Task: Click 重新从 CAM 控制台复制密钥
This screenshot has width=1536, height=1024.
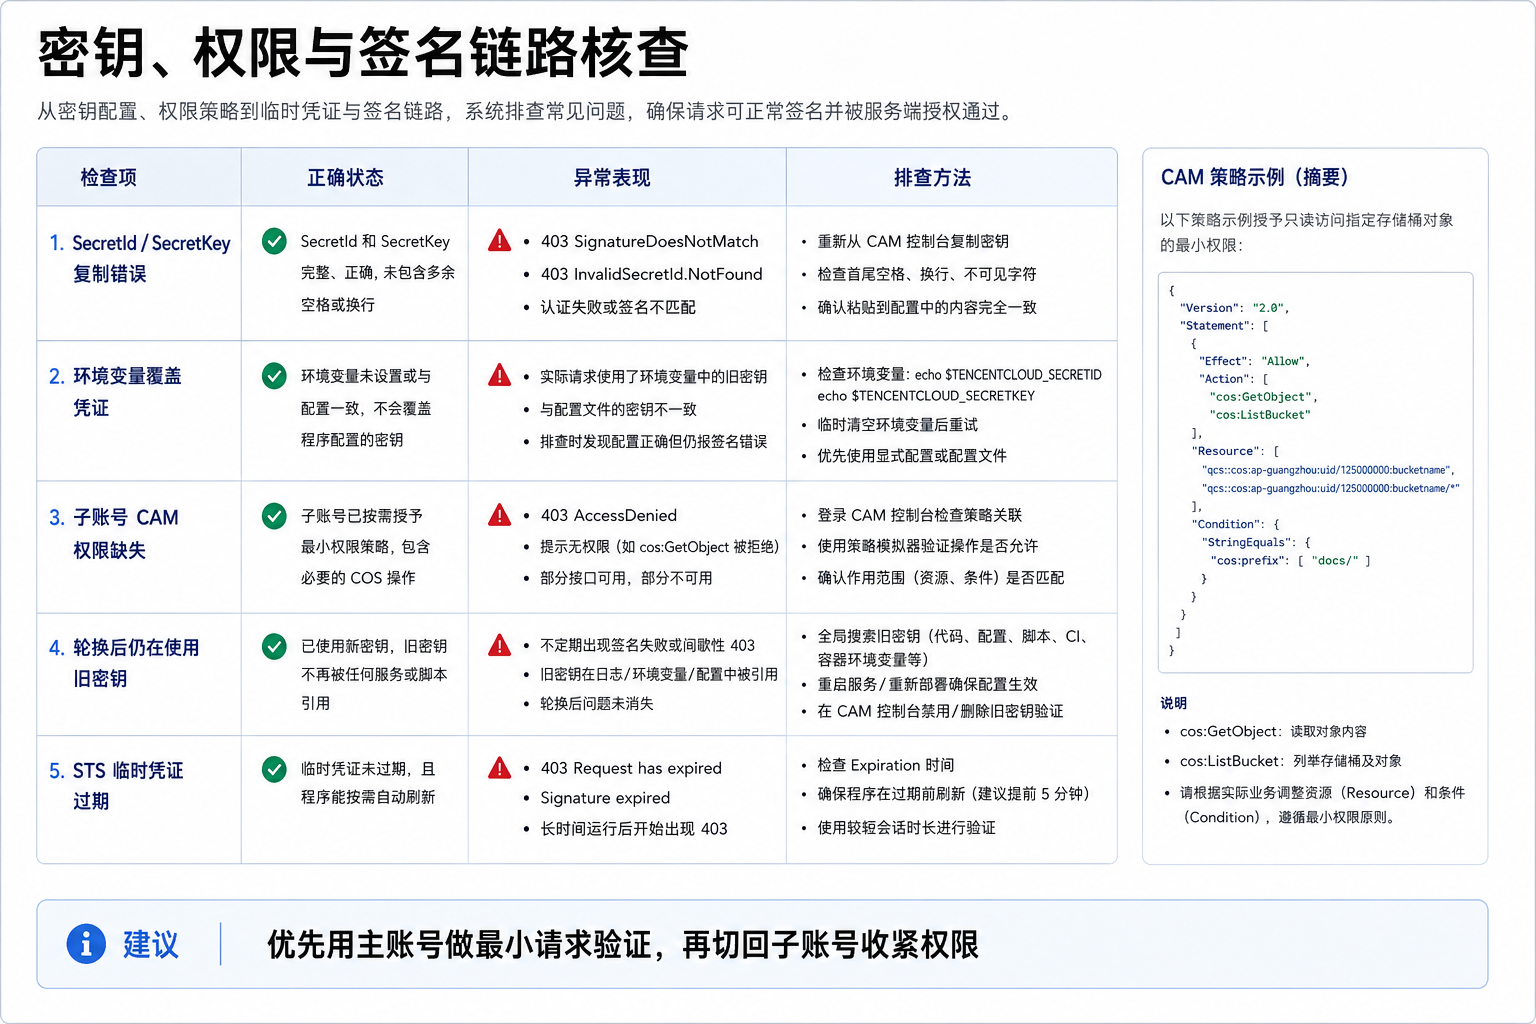Action: pyautogui.click(x=913, y=241)
